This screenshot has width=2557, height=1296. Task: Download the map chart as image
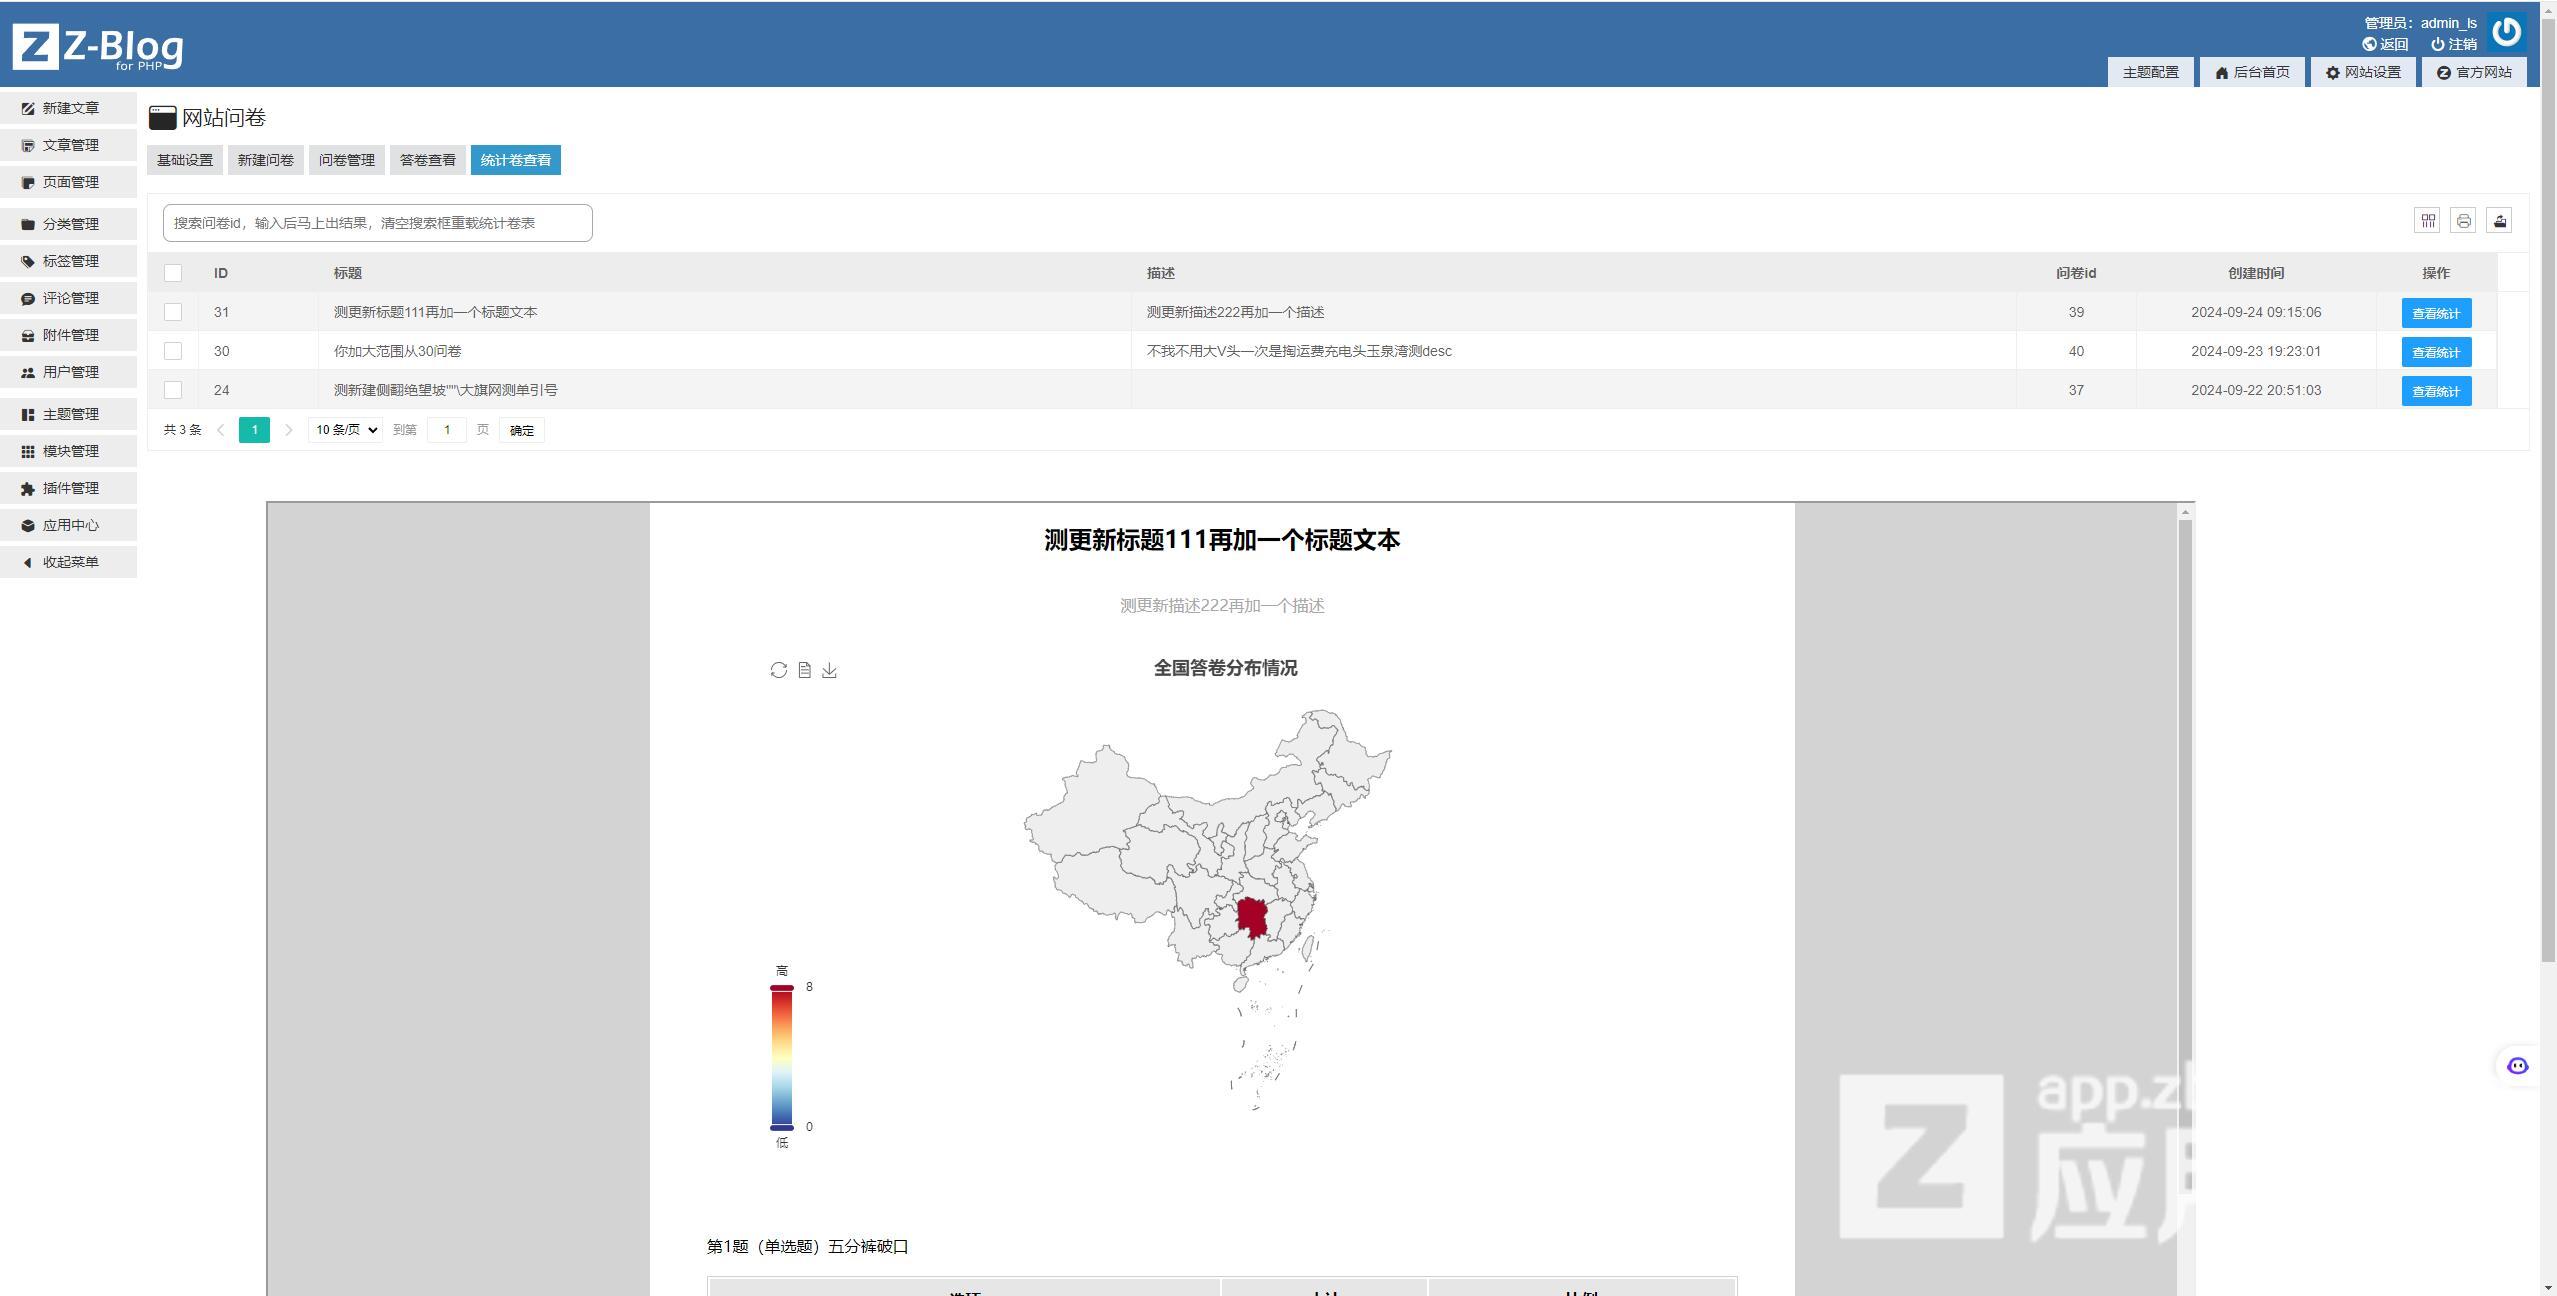coord(829,670)
